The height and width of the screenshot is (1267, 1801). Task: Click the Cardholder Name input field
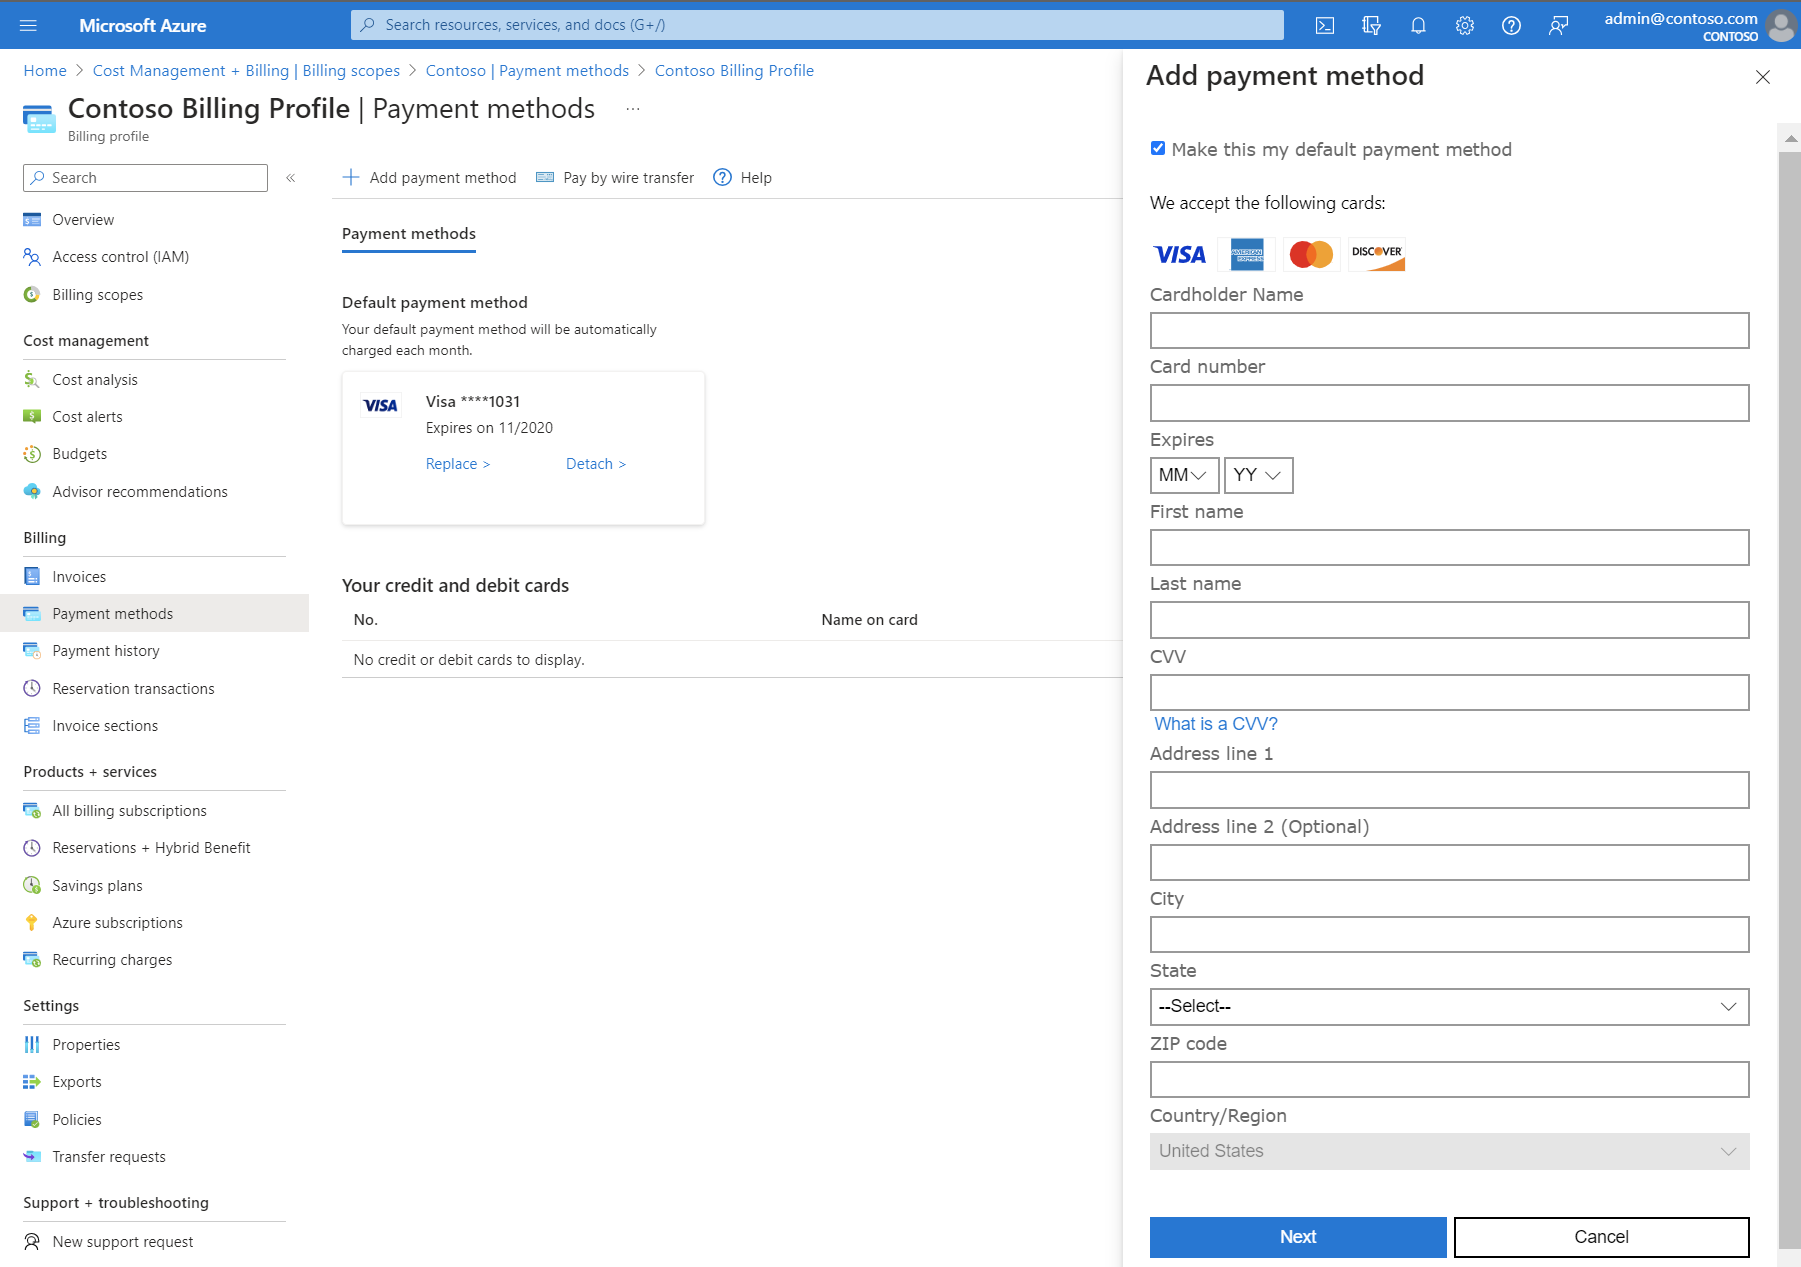point(1448,331)
